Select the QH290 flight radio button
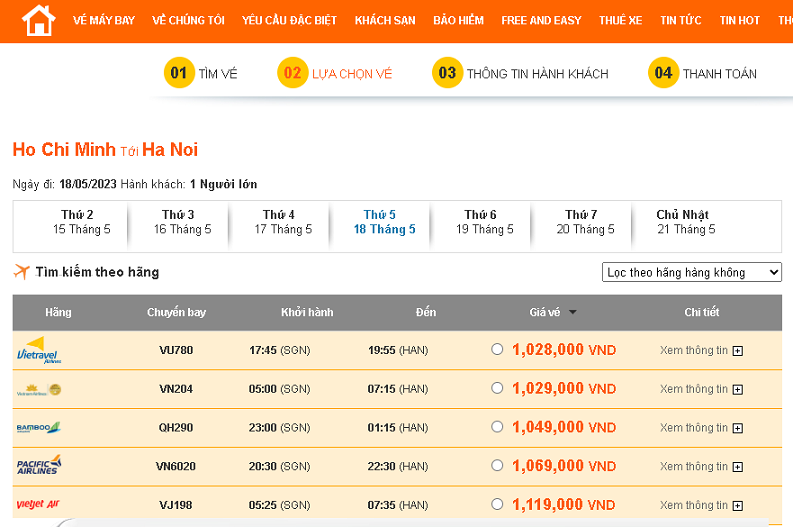Image resolution: width=793 pixels, height=527 pixels. (x=497, y=426)
